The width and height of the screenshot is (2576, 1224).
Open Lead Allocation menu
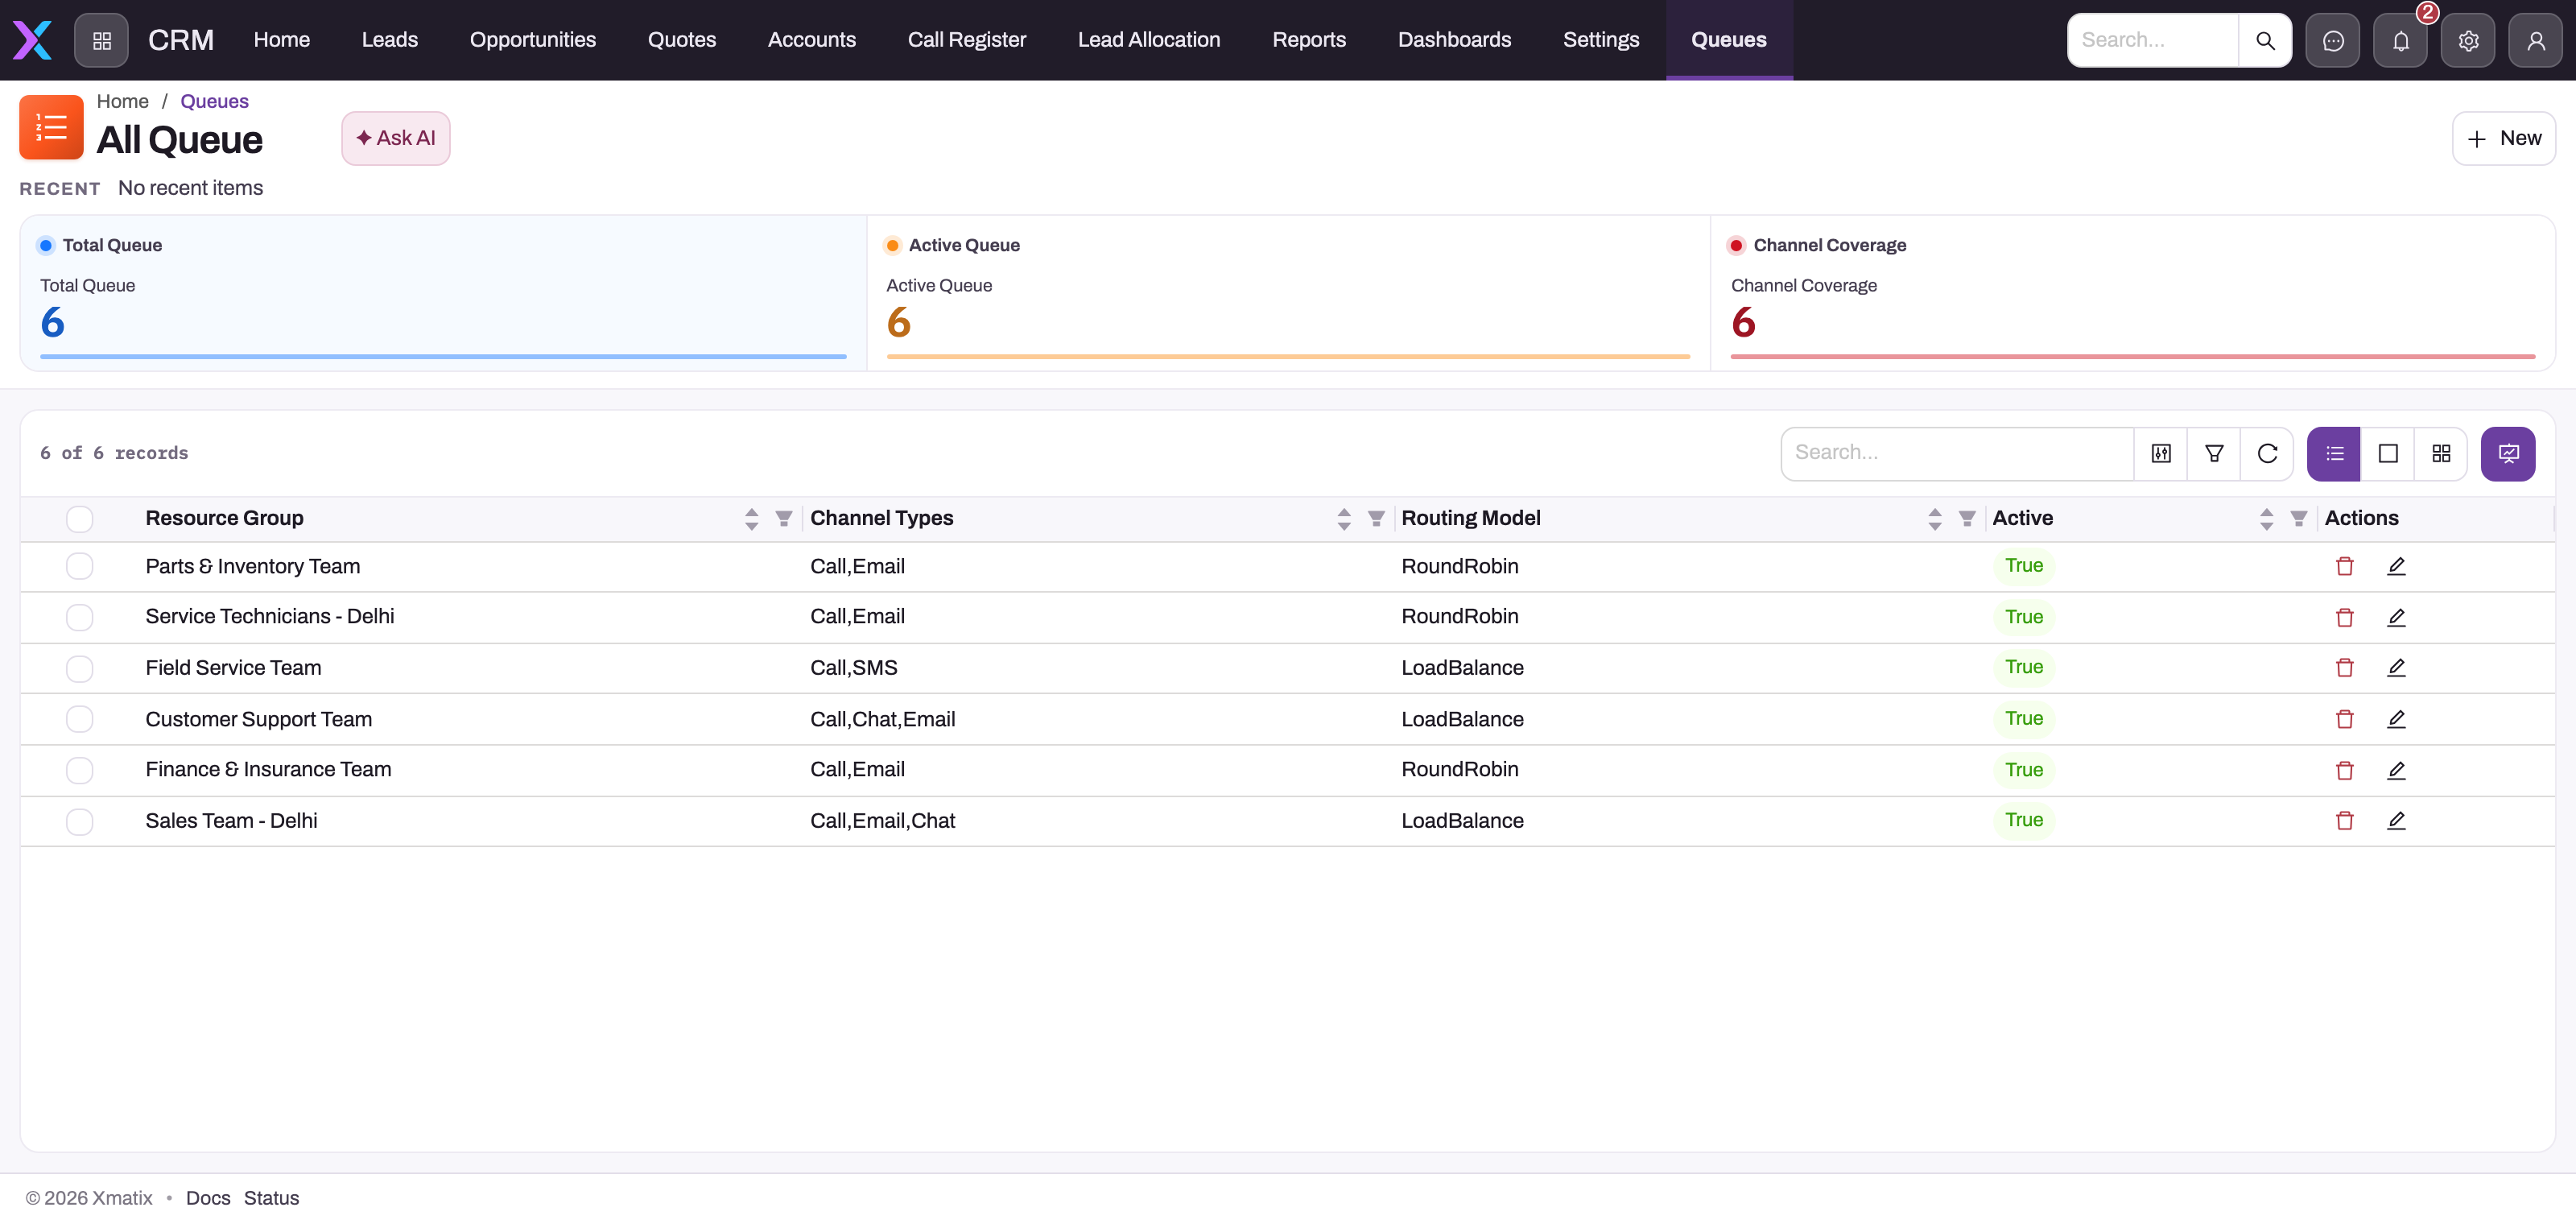pyautogui.click(x=1148, y=40)
